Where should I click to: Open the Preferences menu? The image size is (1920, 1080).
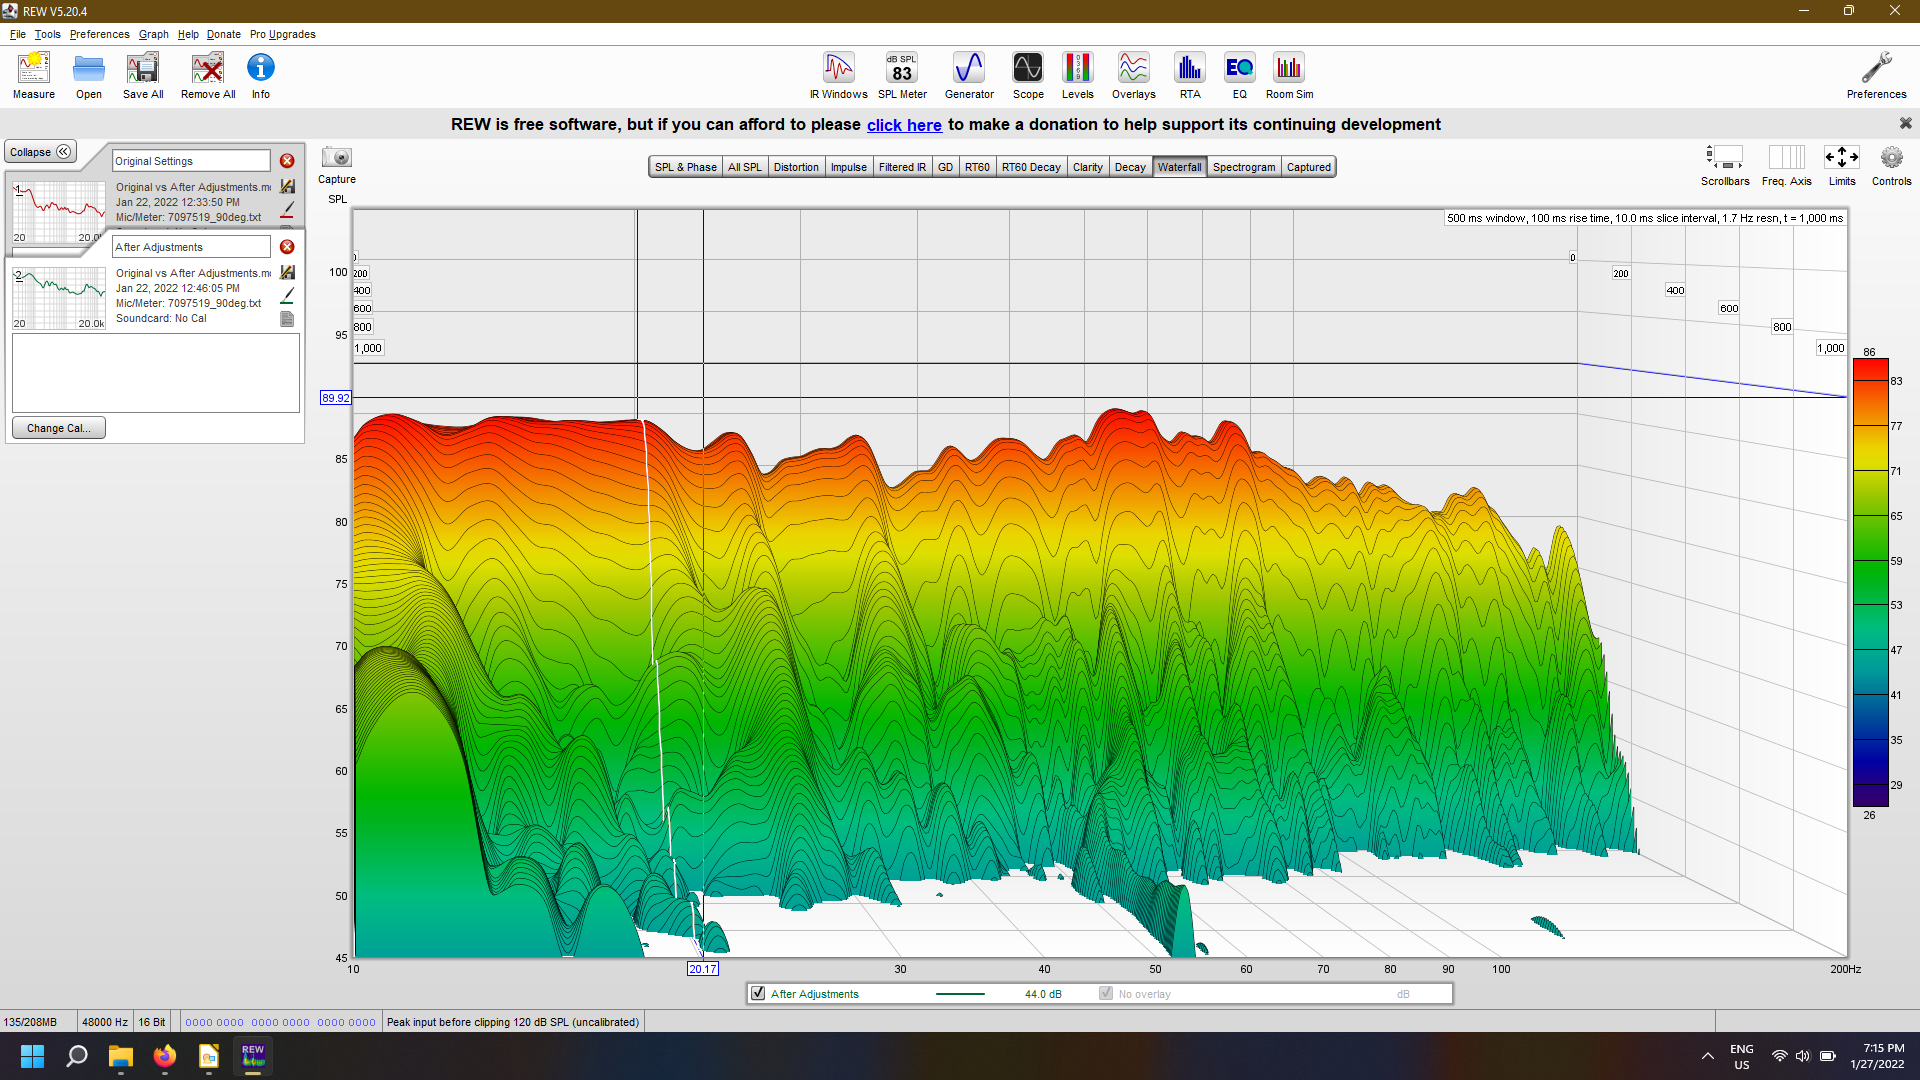[99, 34]
